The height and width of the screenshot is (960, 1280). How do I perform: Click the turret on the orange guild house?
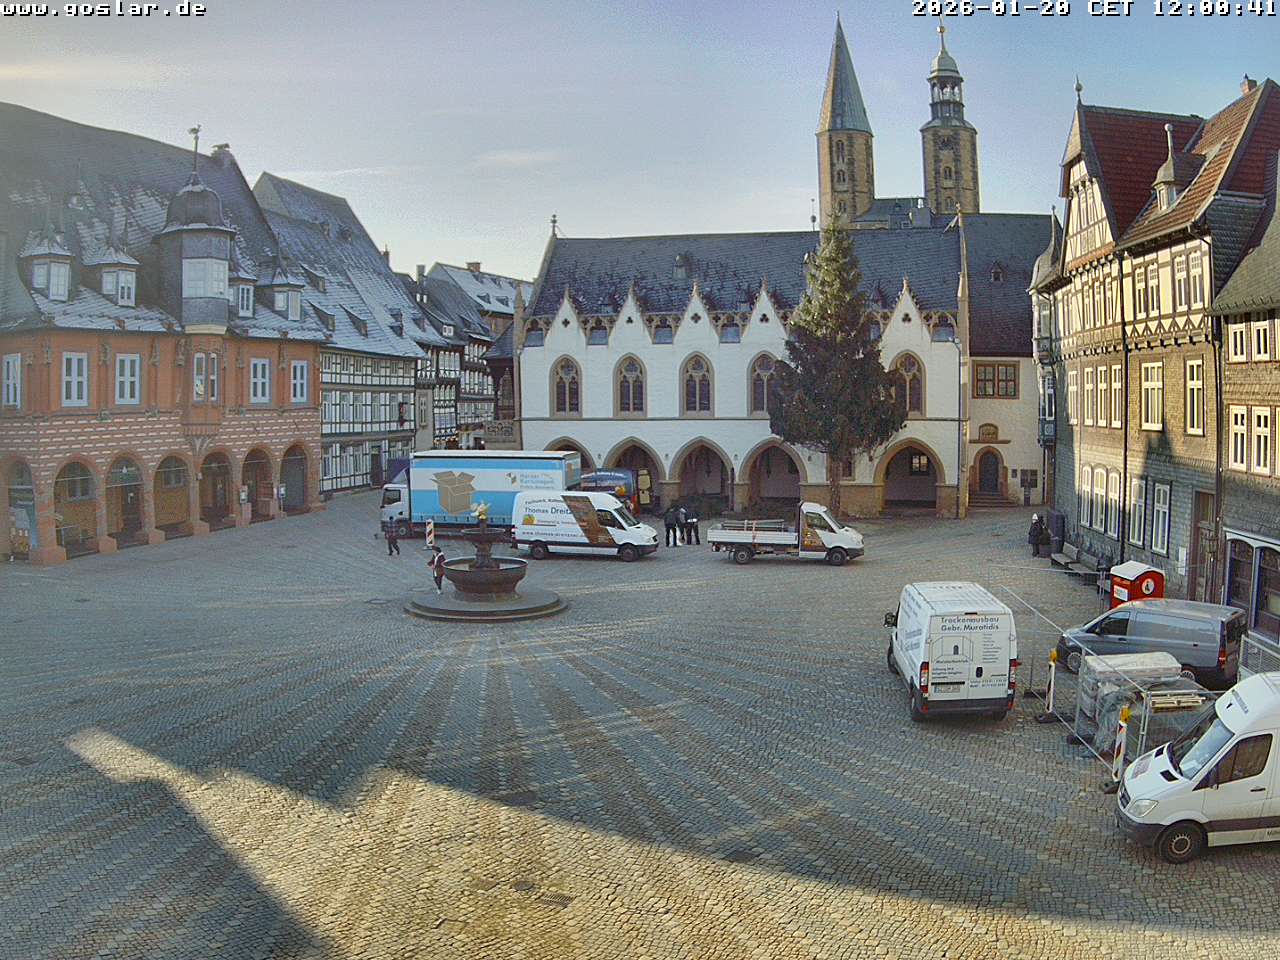196,250
